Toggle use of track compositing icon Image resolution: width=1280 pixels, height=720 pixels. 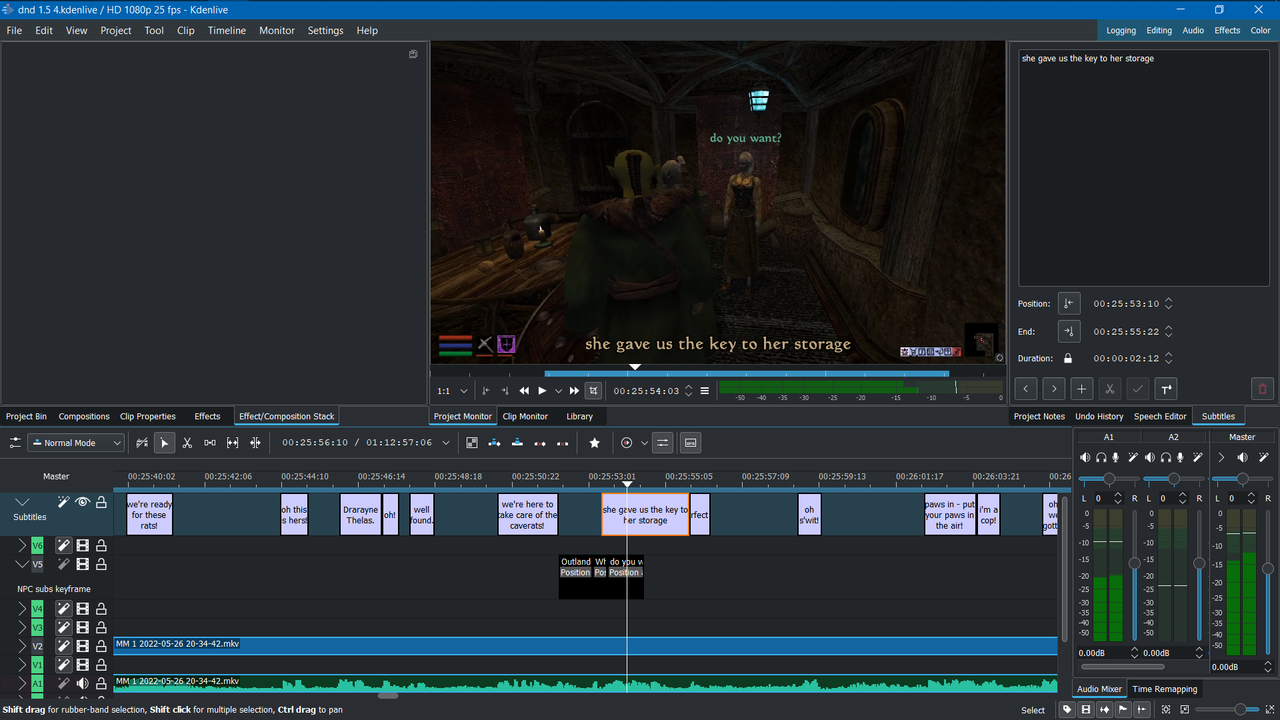(142, 443)
